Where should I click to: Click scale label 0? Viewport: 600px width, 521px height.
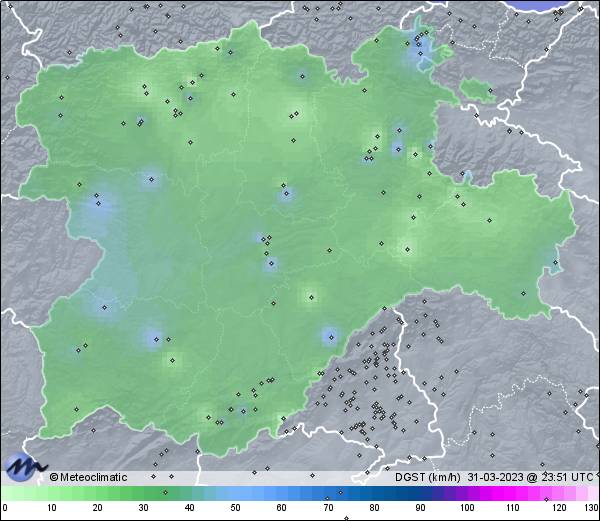point(5,508)
